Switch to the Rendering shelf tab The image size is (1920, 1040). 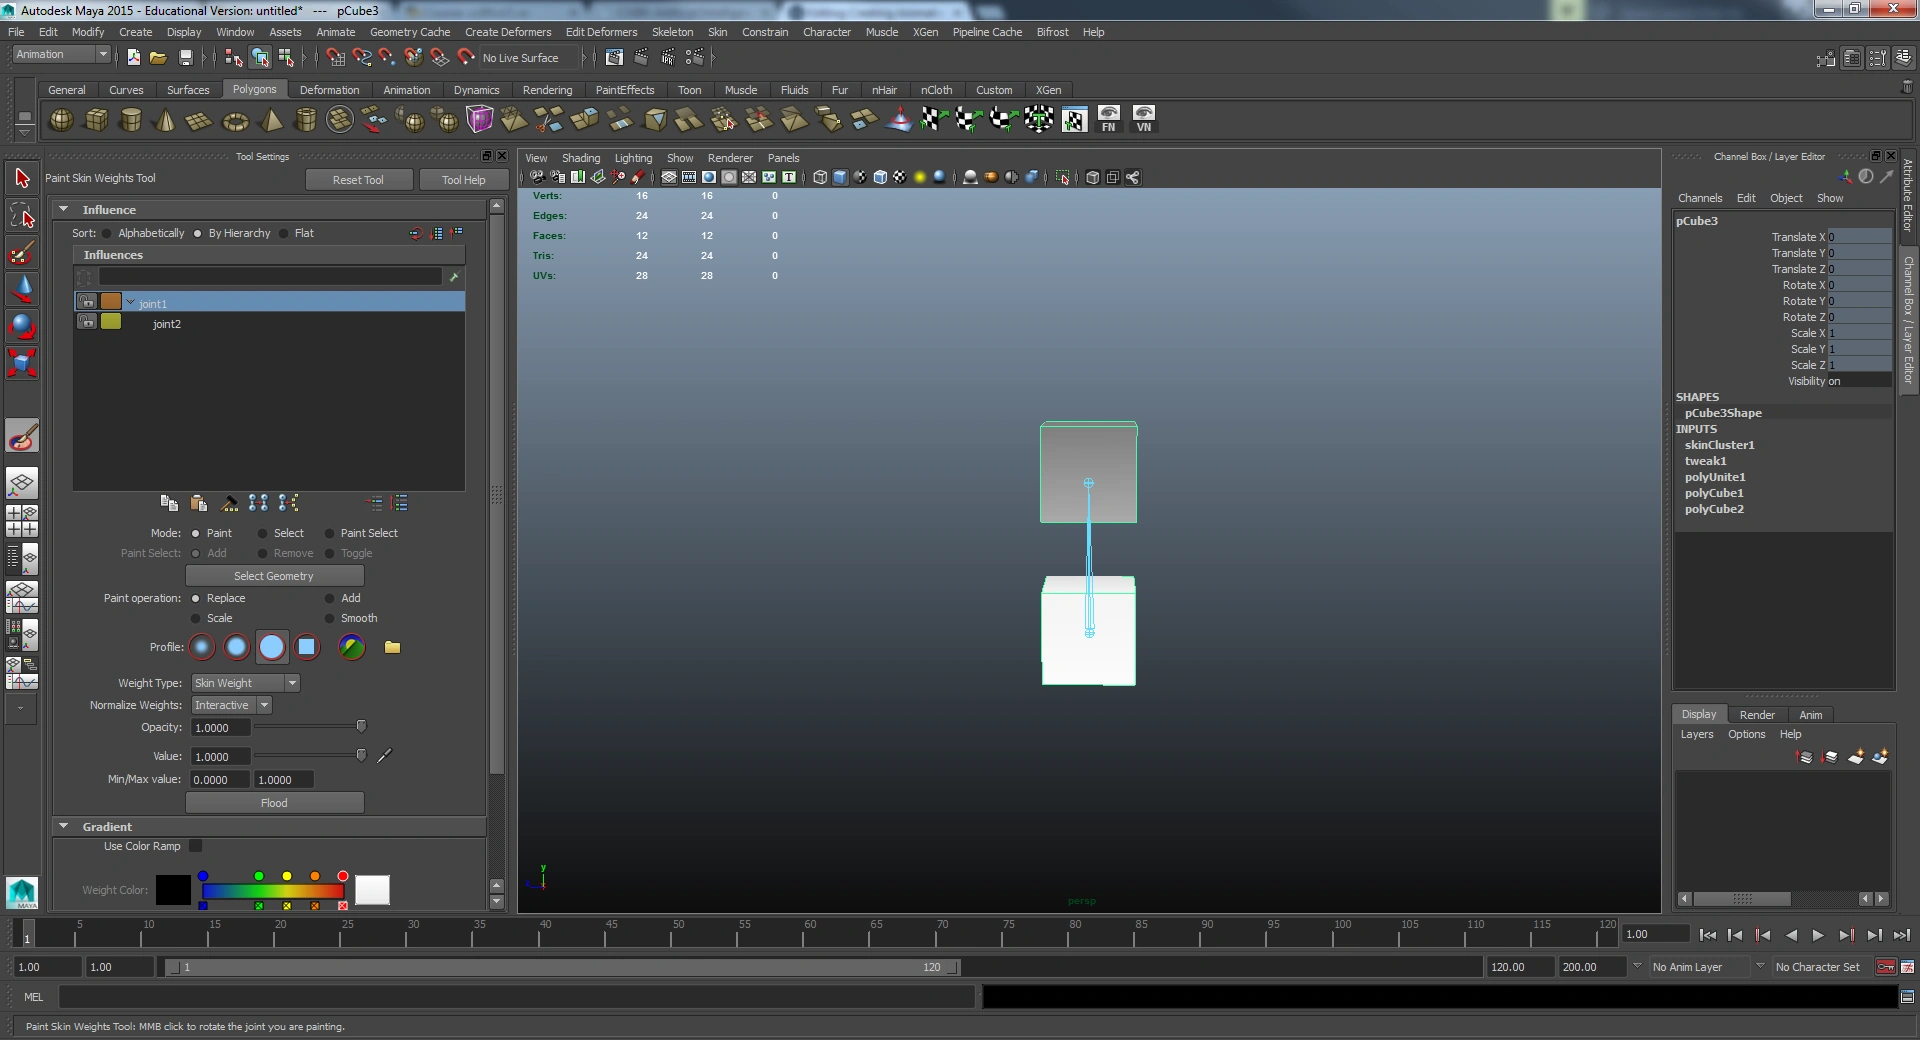point(547,90)
